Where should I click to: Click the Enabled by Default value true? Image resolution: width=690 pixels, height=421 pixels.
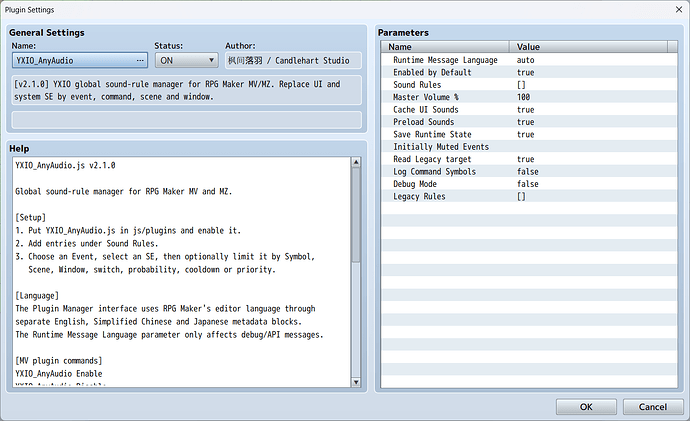[525, 72]
